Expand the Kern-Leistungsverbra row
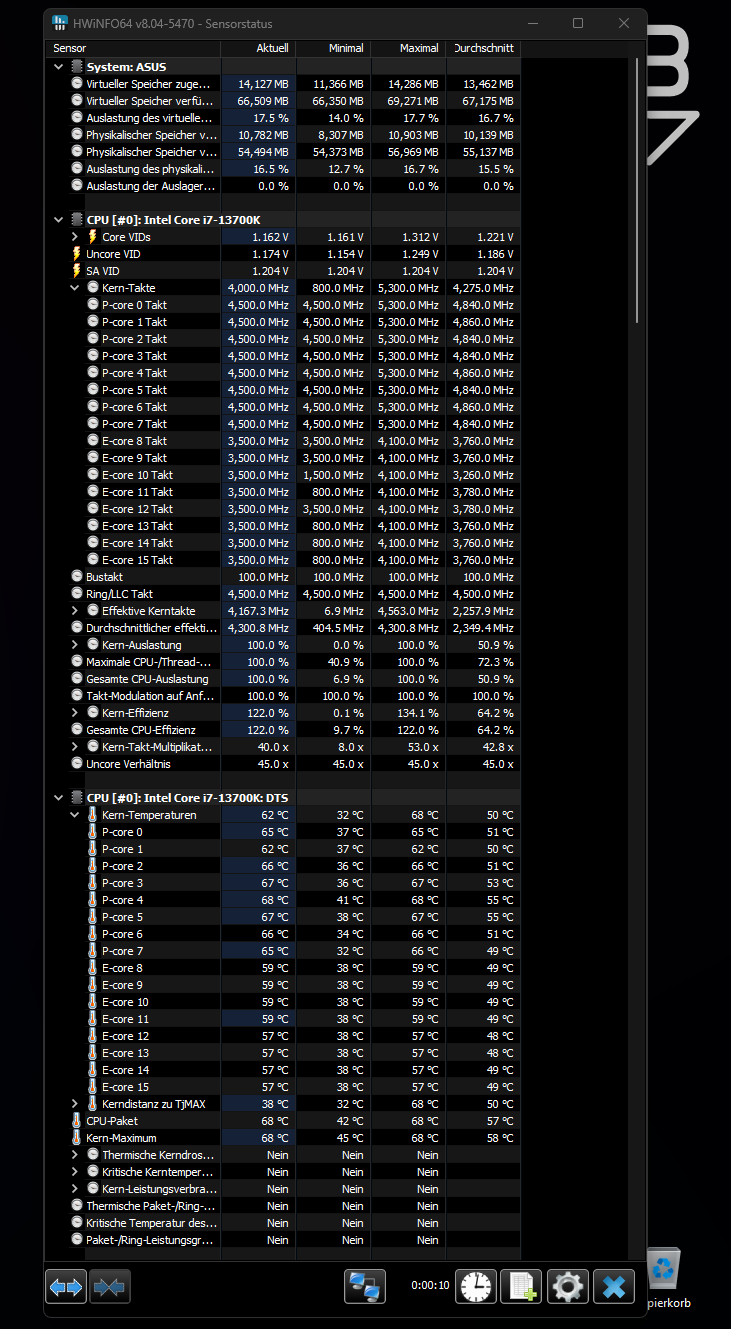Image resolution: width=731 pixels, height=1329 pixels. [75, 1189]
